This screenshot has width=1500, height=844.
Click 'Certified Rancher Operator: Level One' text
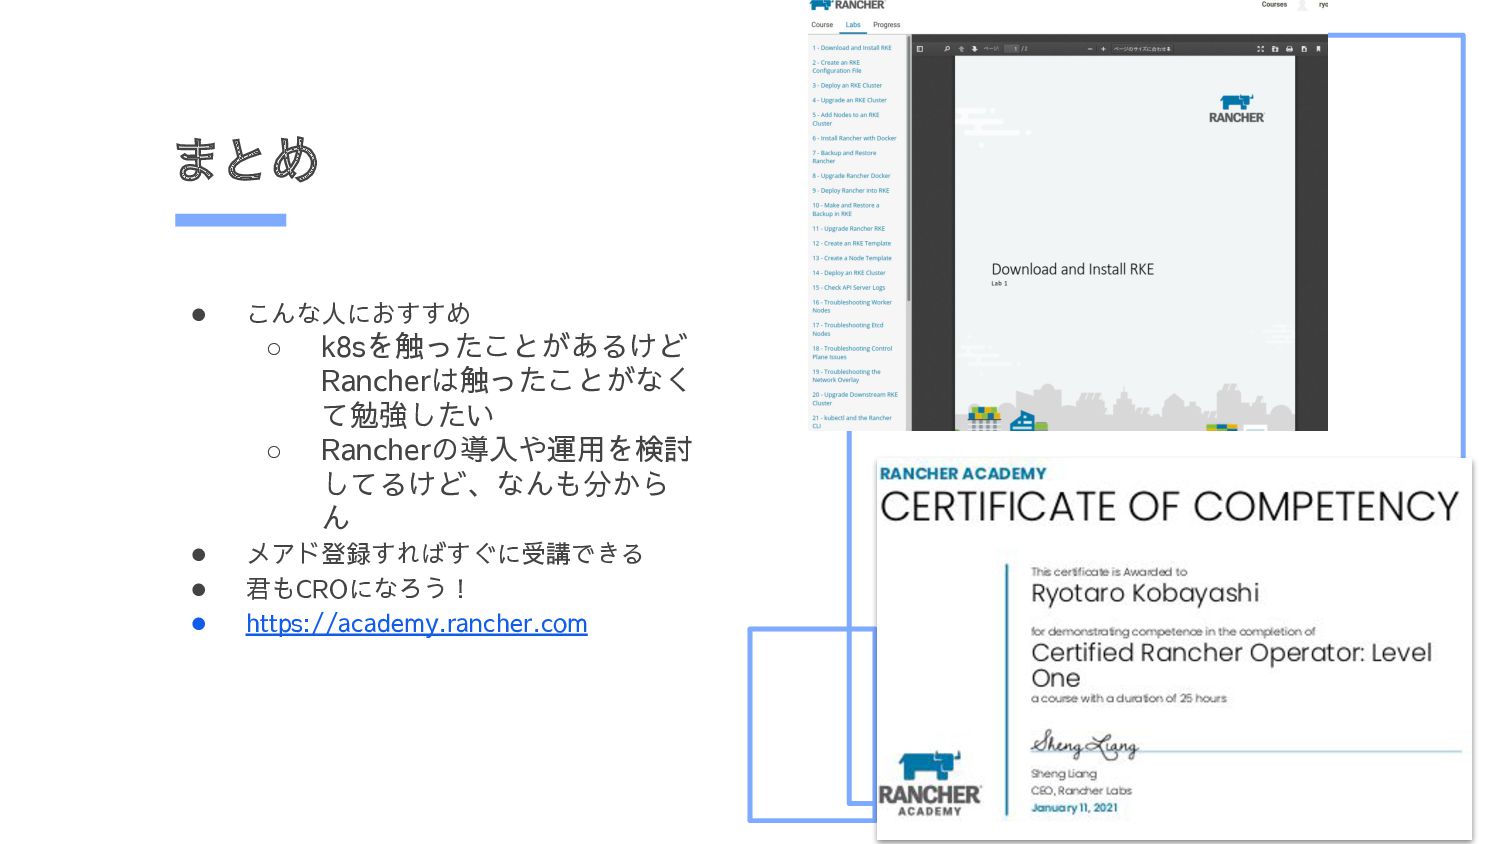[x=1231, y=665]
